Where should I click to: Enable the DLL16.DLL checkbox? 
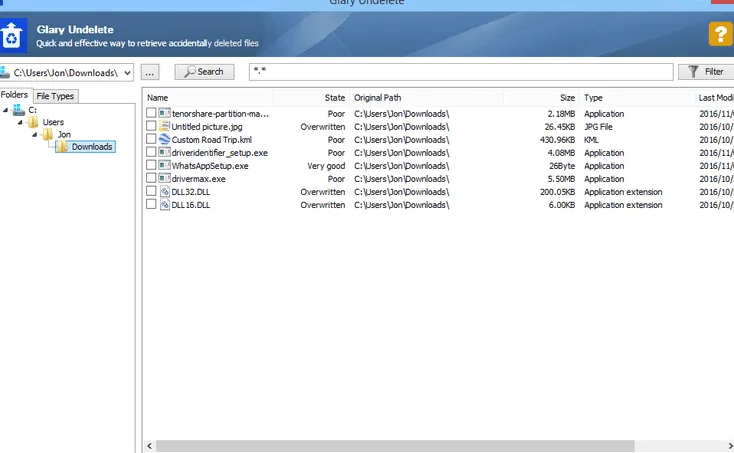(x=151, y=205)
